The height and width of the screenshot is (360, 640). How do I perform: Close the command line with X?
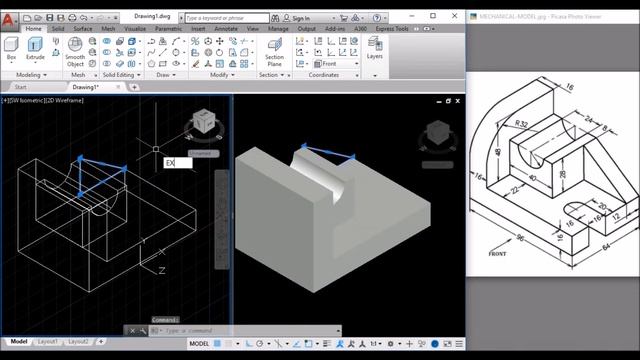(132, 331)
